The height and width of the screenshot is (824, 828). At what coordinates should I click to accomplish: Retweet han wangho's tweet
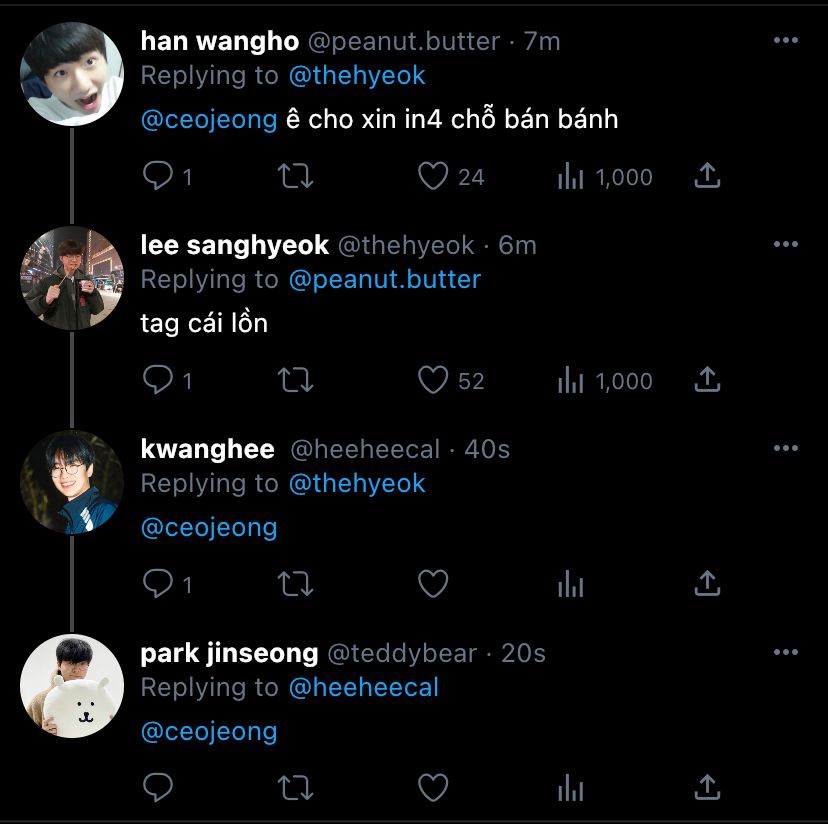295,177
